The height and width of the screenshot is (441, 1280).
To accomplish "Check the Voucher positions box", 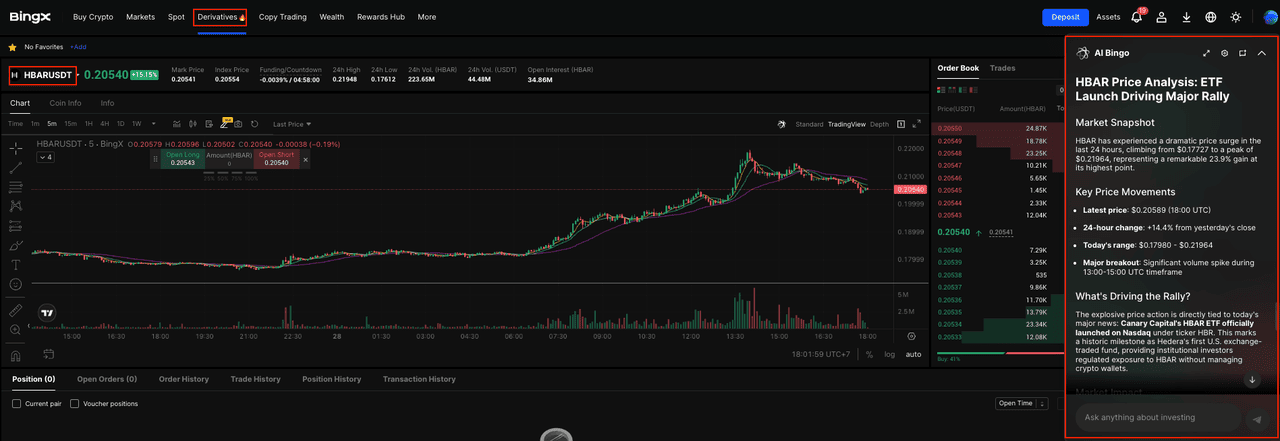I will click(74, 404).
